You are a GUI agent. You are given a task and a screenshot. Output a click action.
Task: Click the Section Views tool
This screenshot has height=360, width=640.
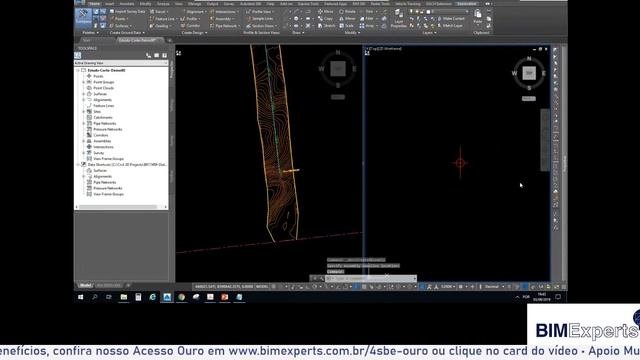[x=261, y=26]
